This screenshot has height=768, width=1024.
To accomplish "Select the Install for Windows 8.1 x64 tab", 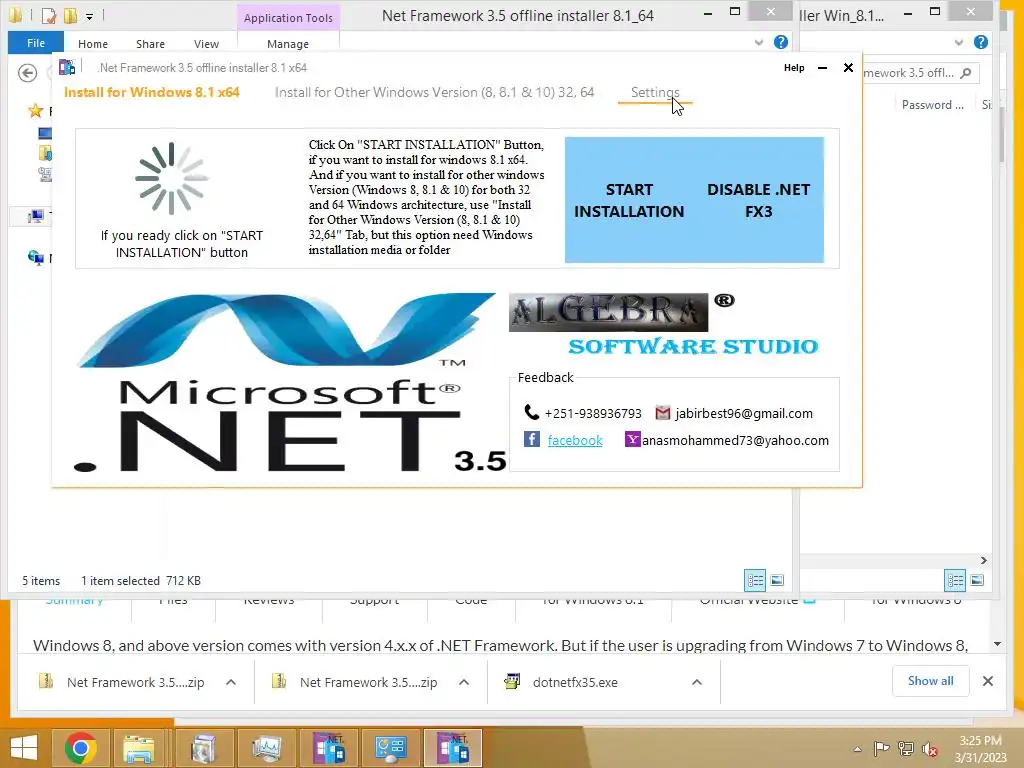I will [152, 92].
